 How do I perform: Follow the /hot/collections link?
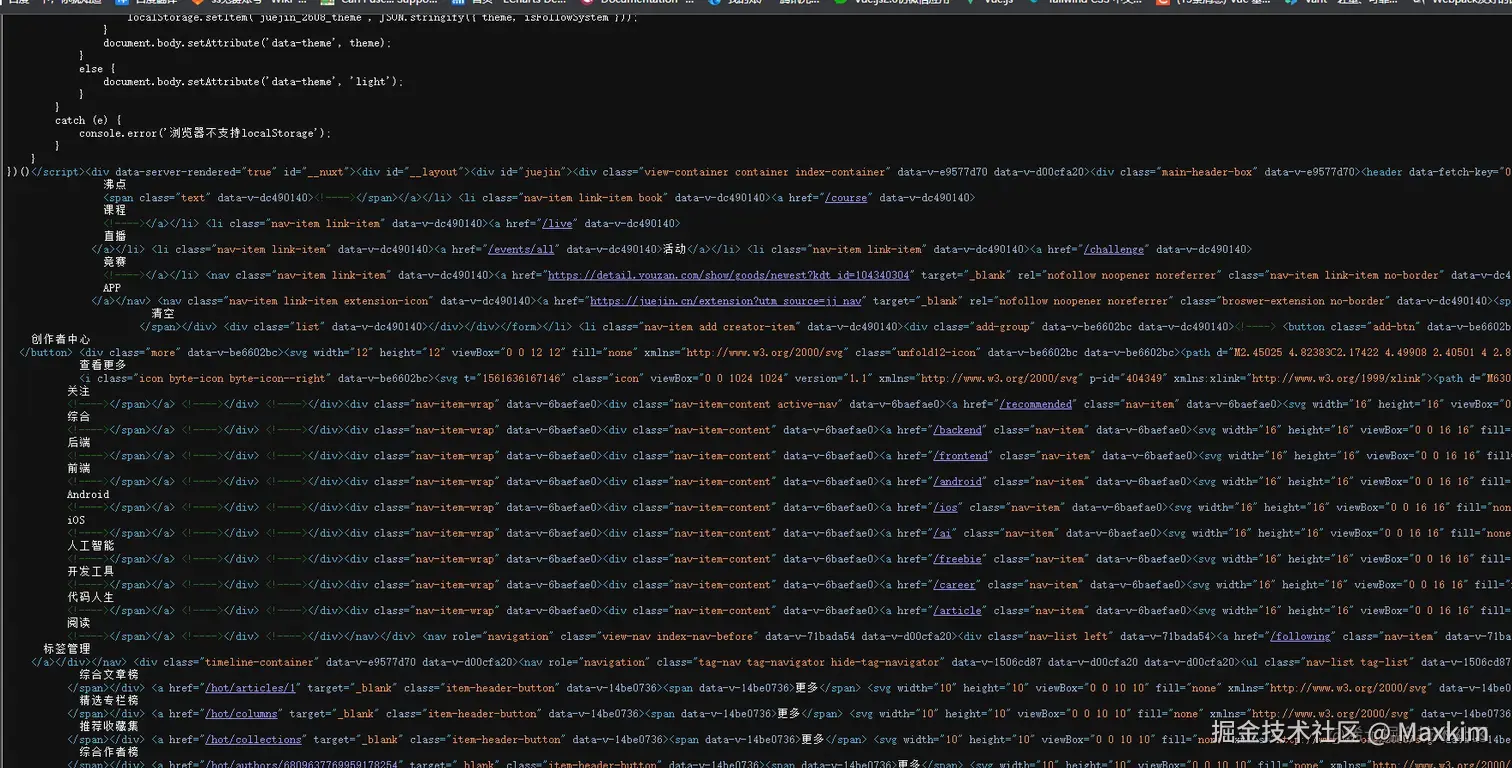click(254, 740)
